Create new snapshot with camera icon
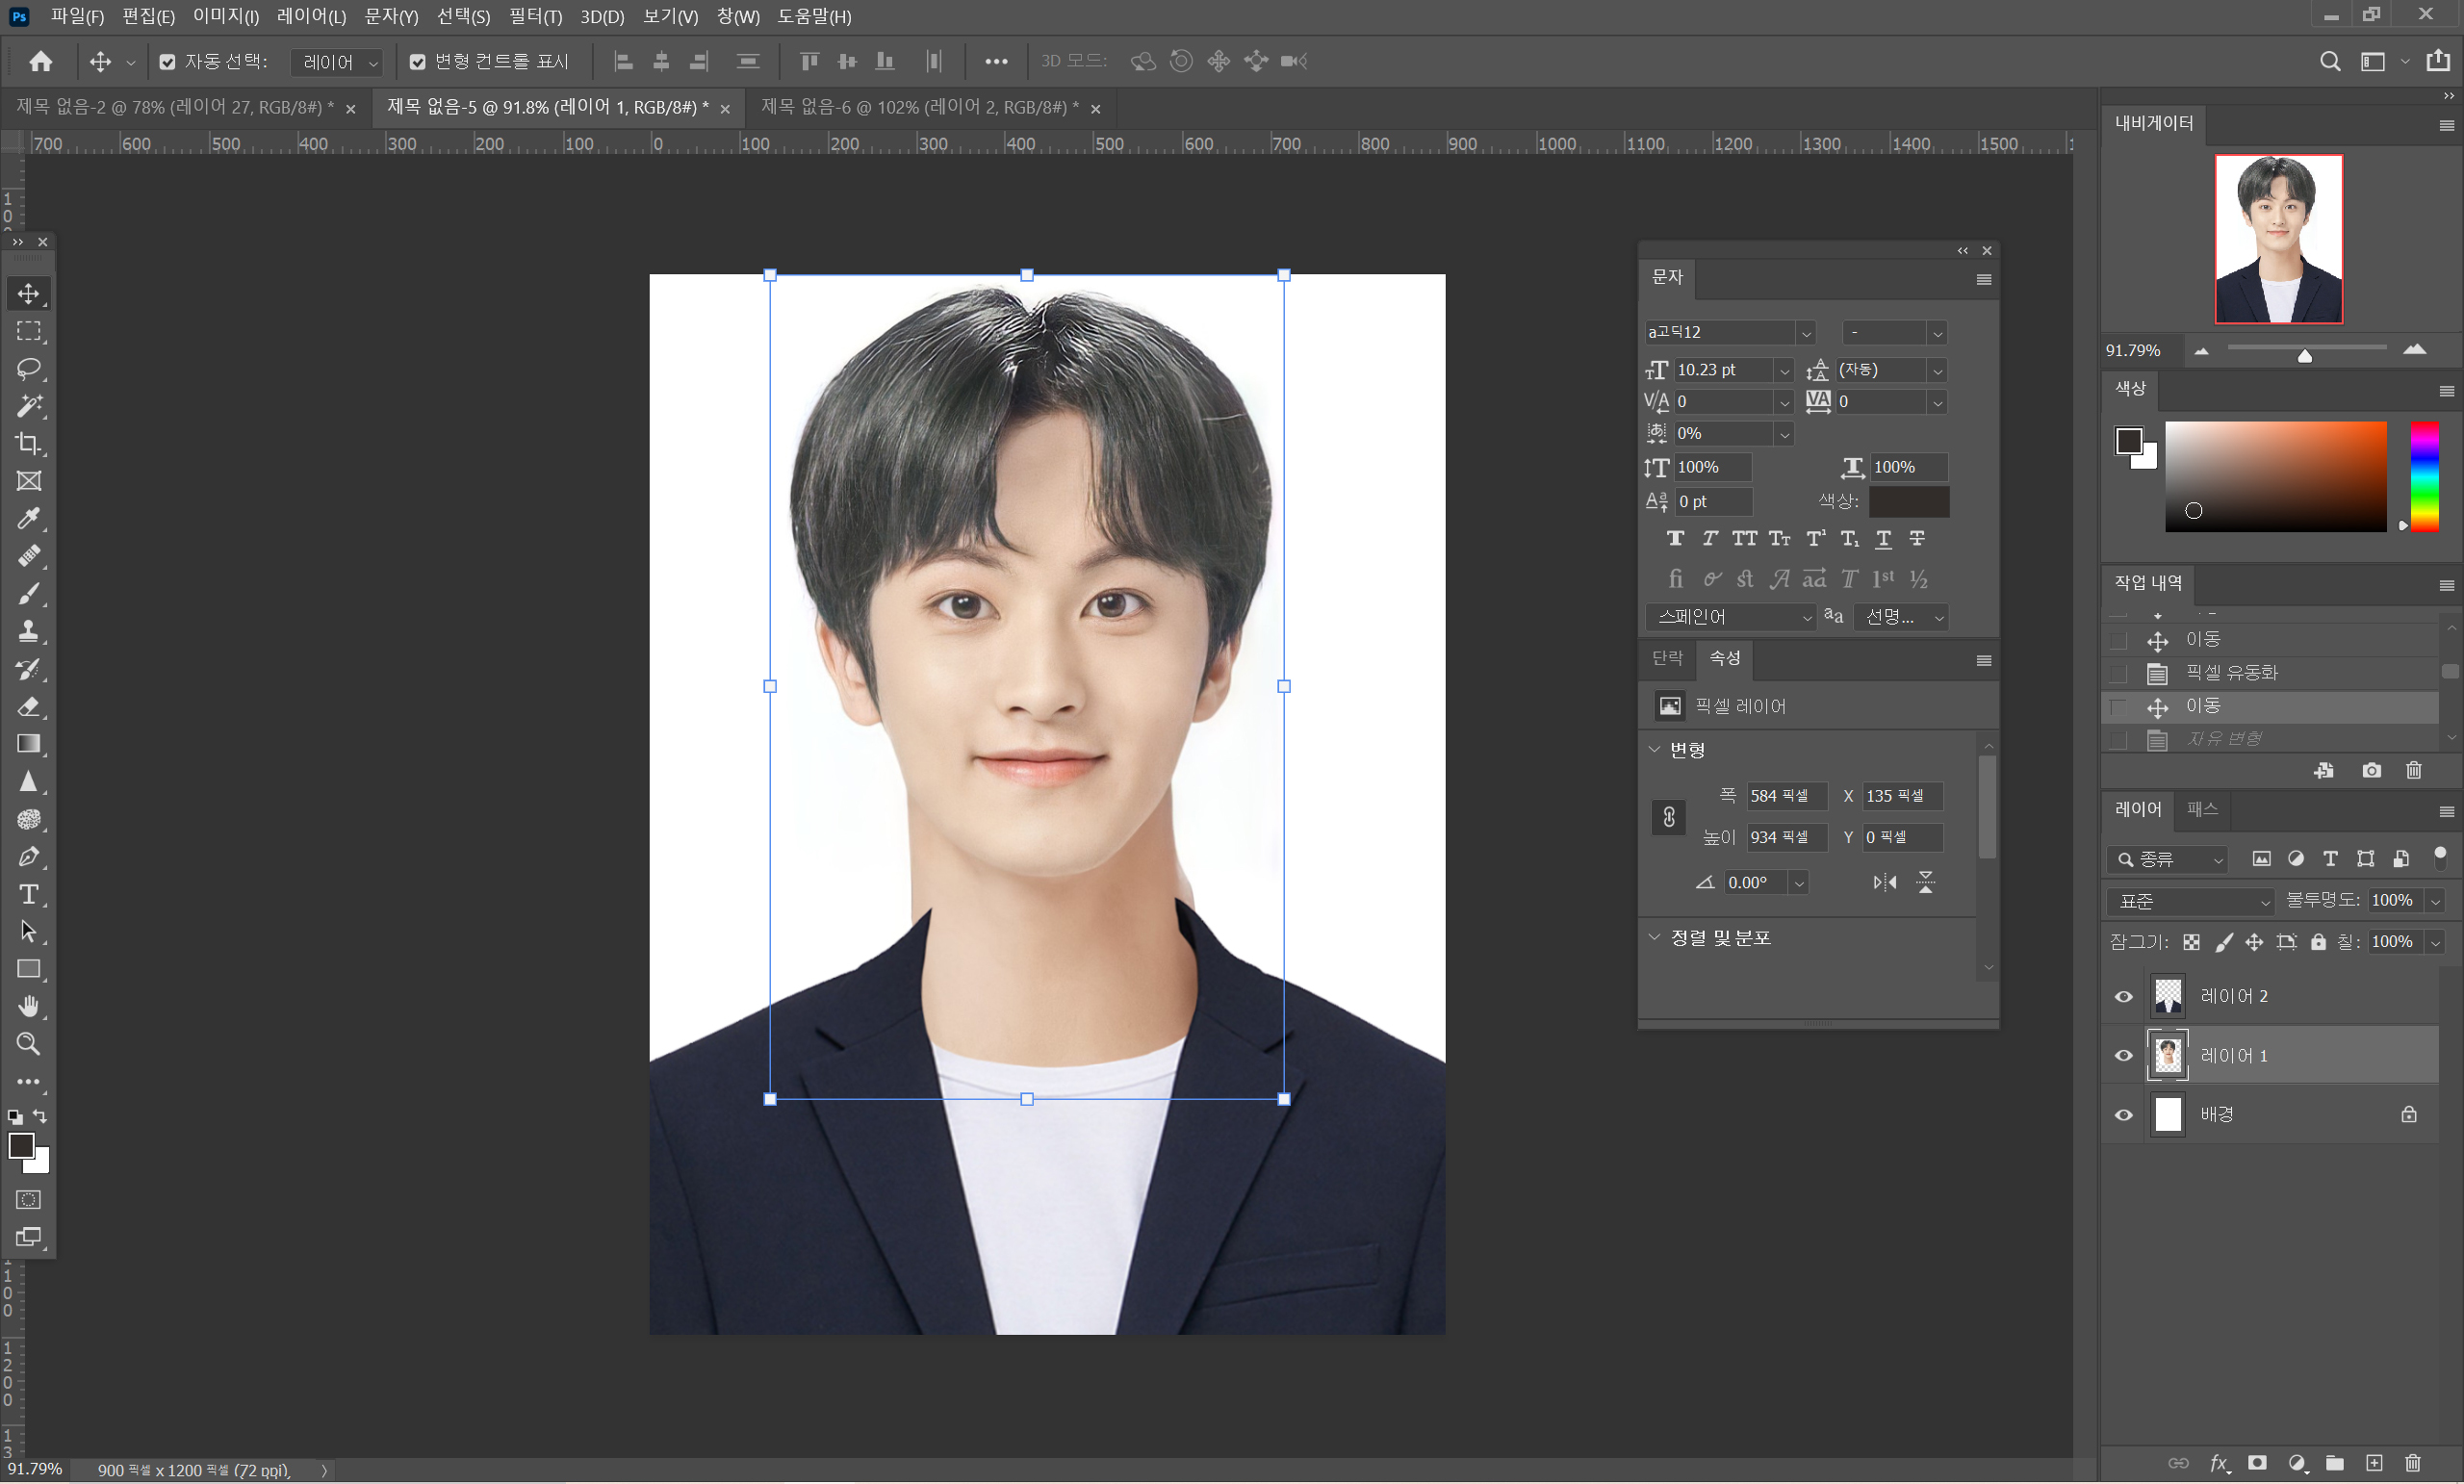 (x=2371, y=770)
